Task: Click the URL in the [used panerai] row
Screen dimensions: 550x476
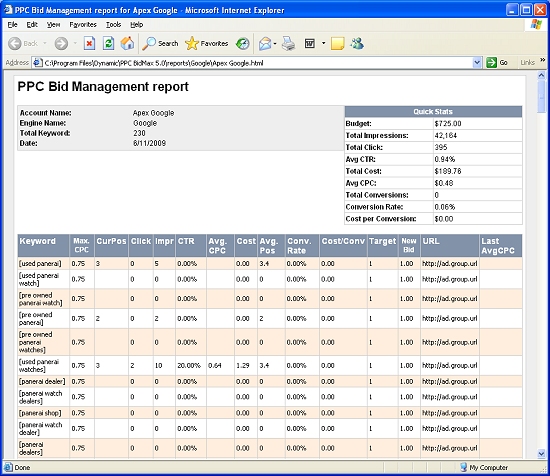Action: pos(450,263)
